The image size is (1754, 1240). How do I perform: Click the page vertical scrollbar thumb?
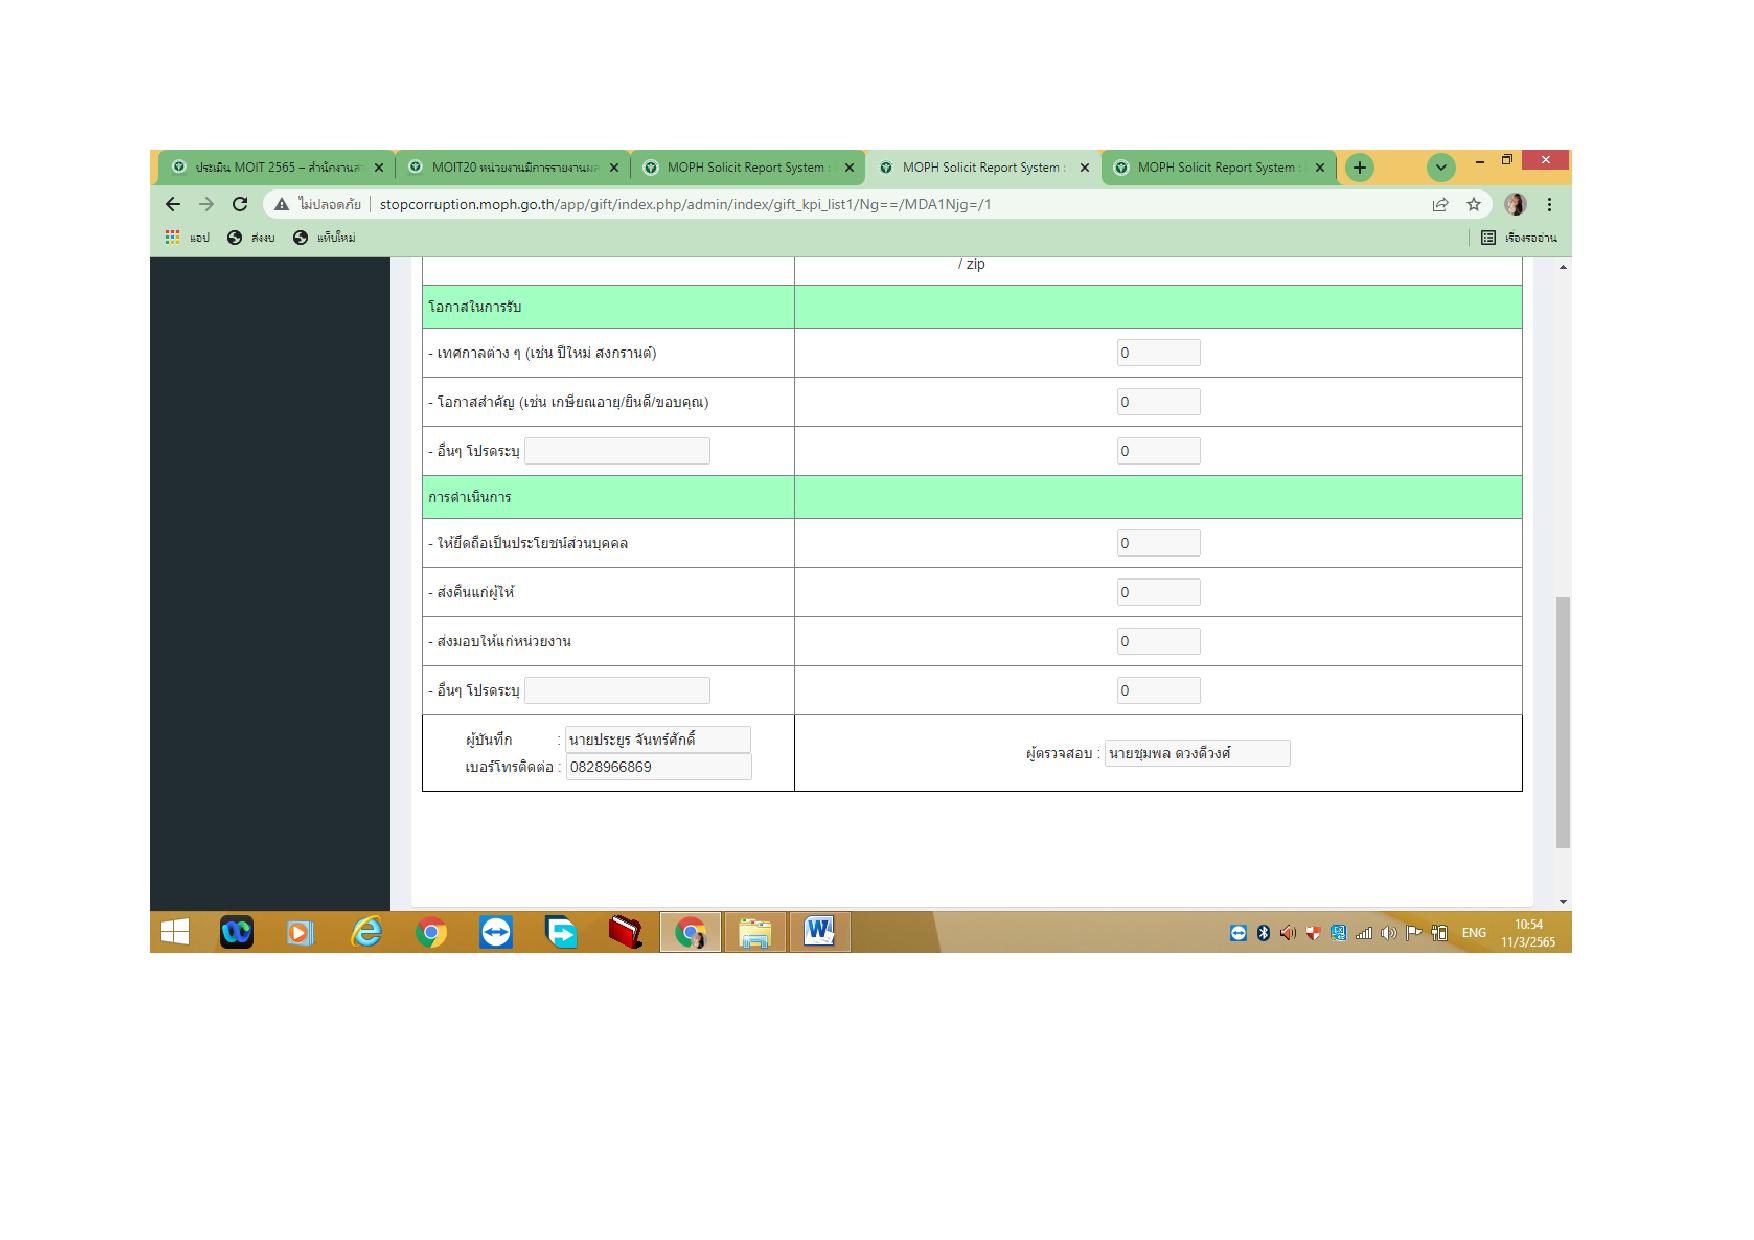pyautogui.click(x=1563, y=722)
